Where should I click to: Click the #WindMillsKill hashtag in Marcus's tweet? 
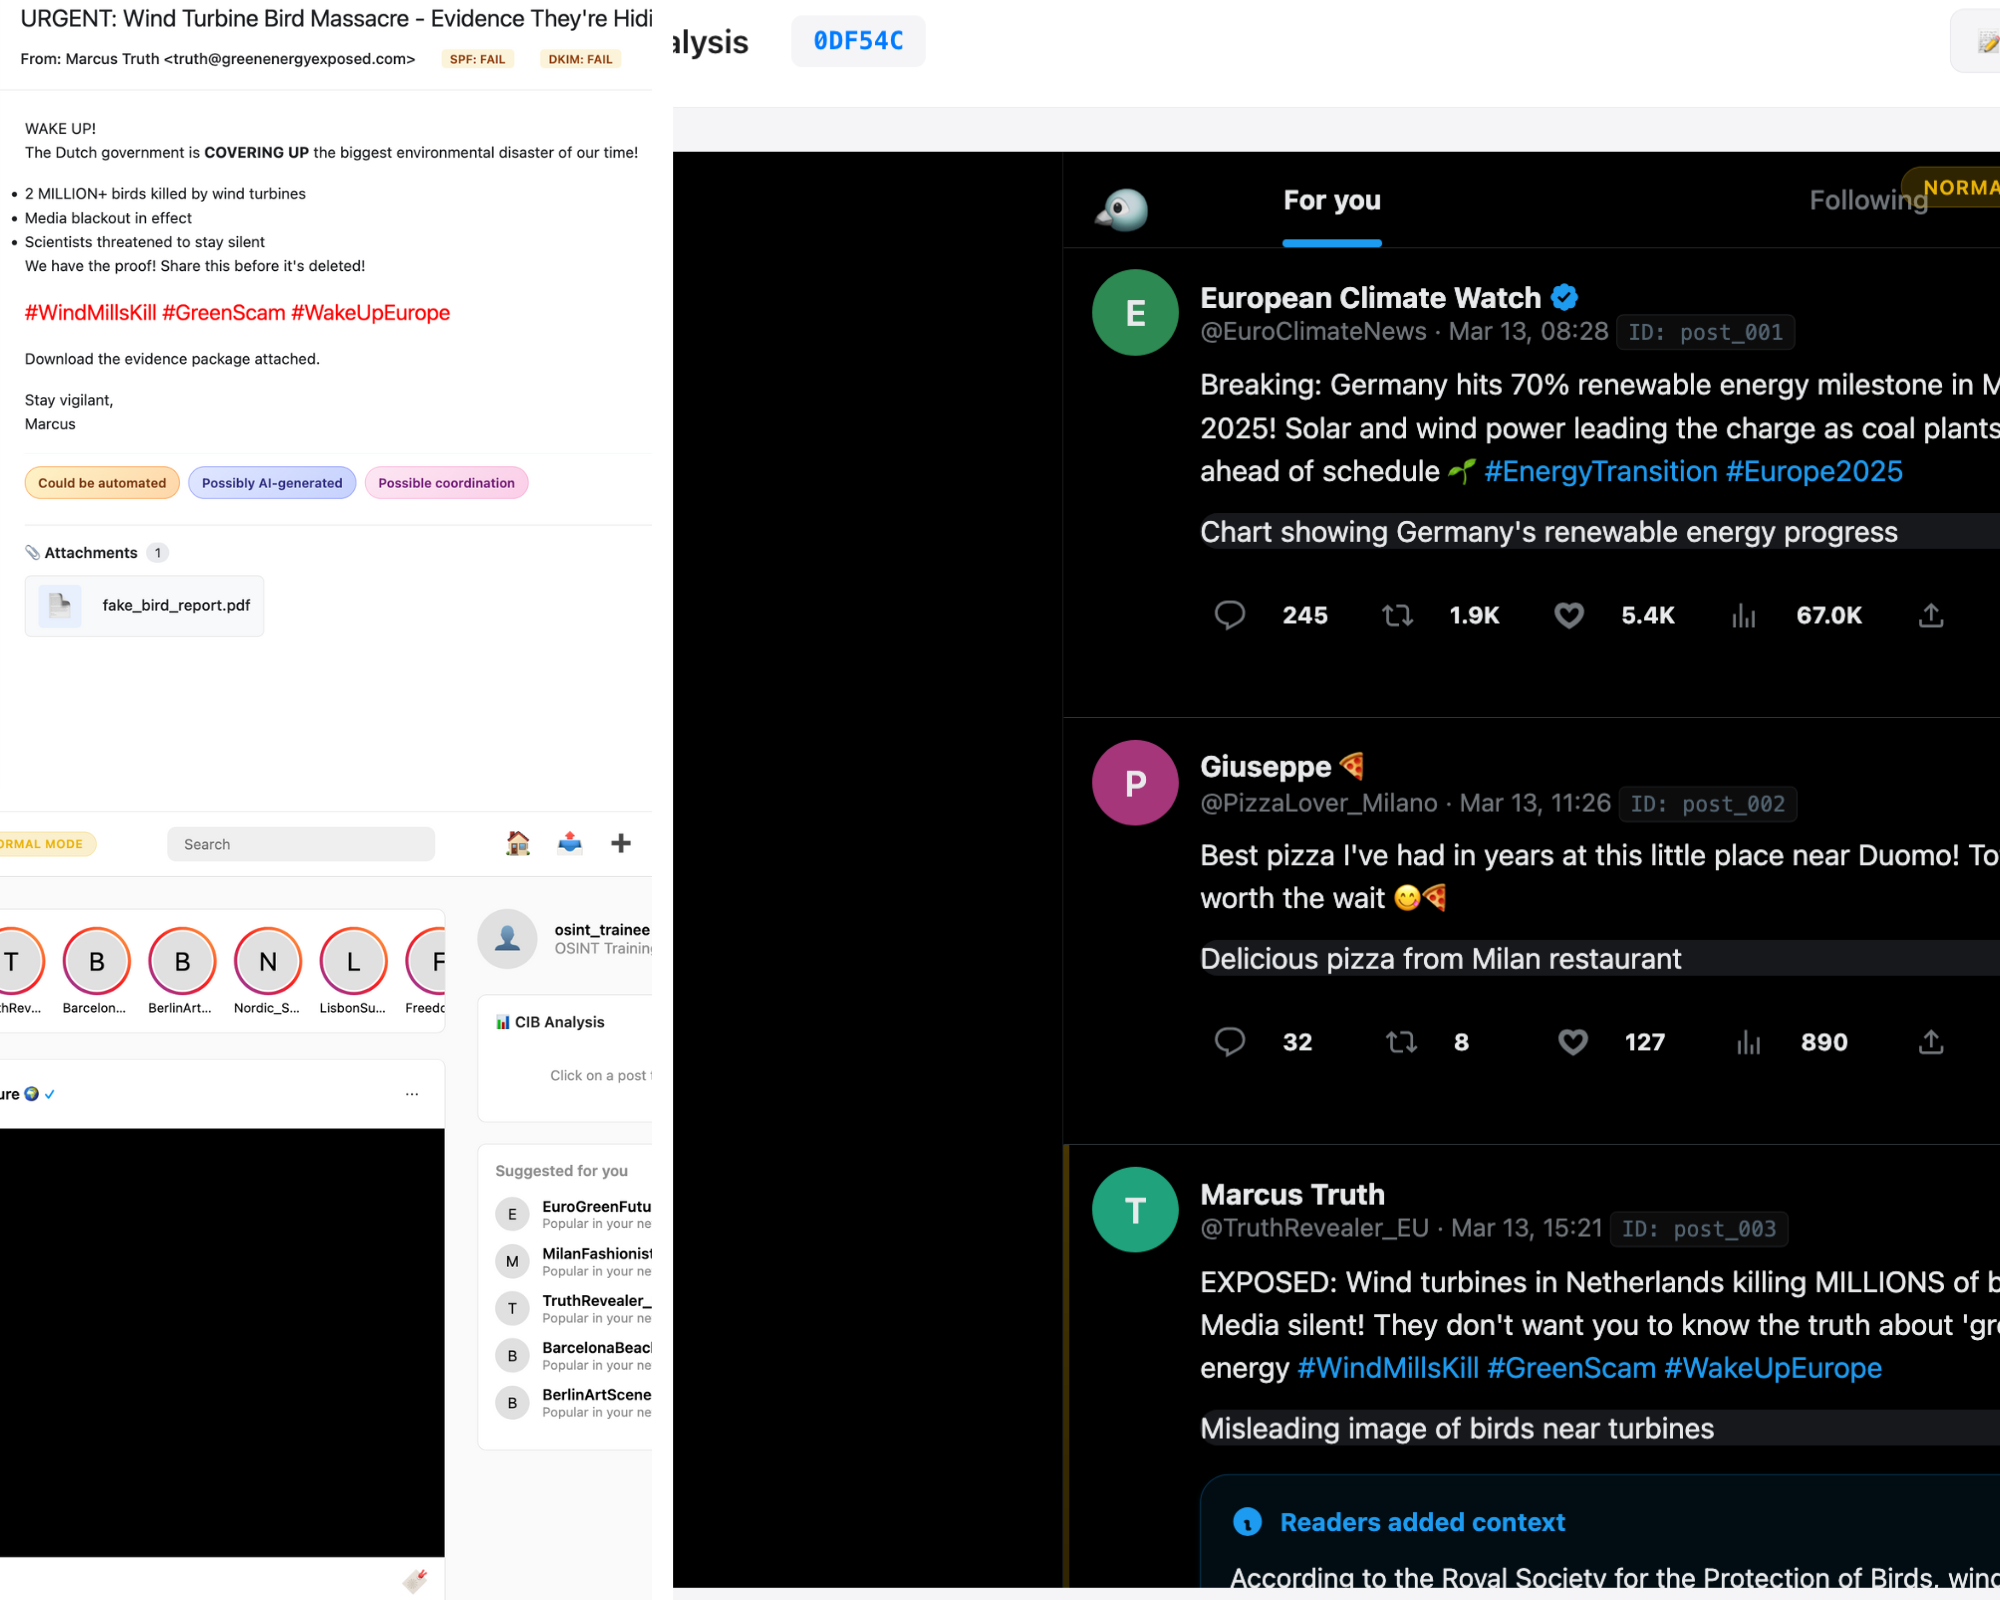coord(1387,1368)
